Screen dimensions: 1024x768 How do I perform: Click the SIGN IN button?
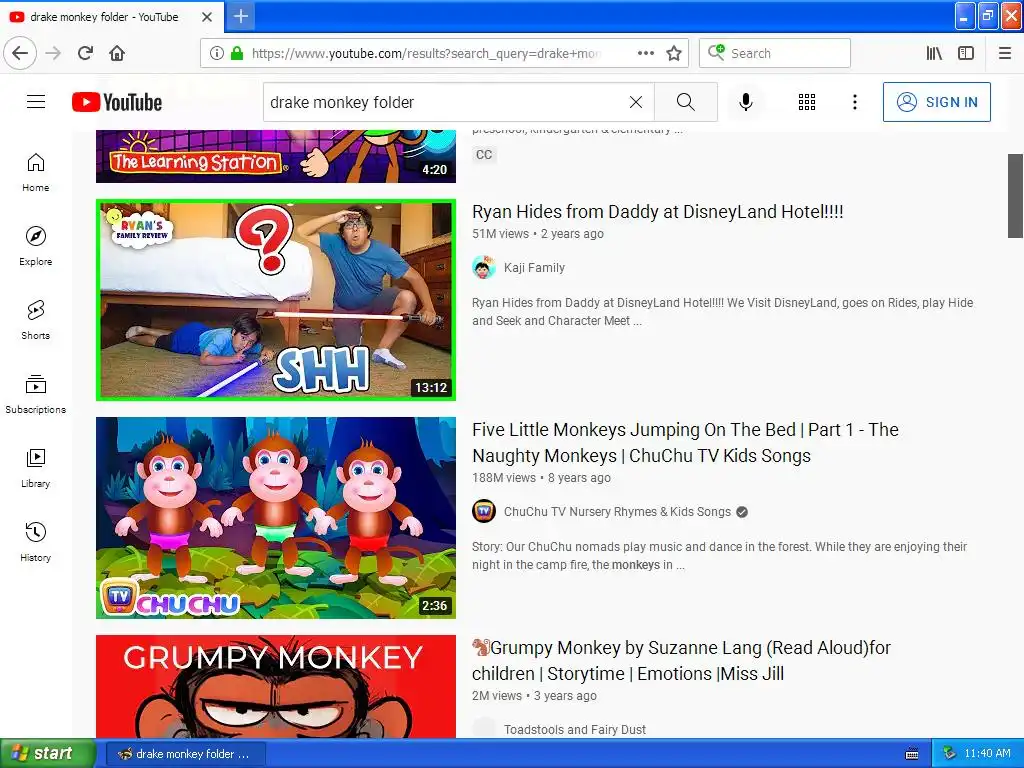936,102
